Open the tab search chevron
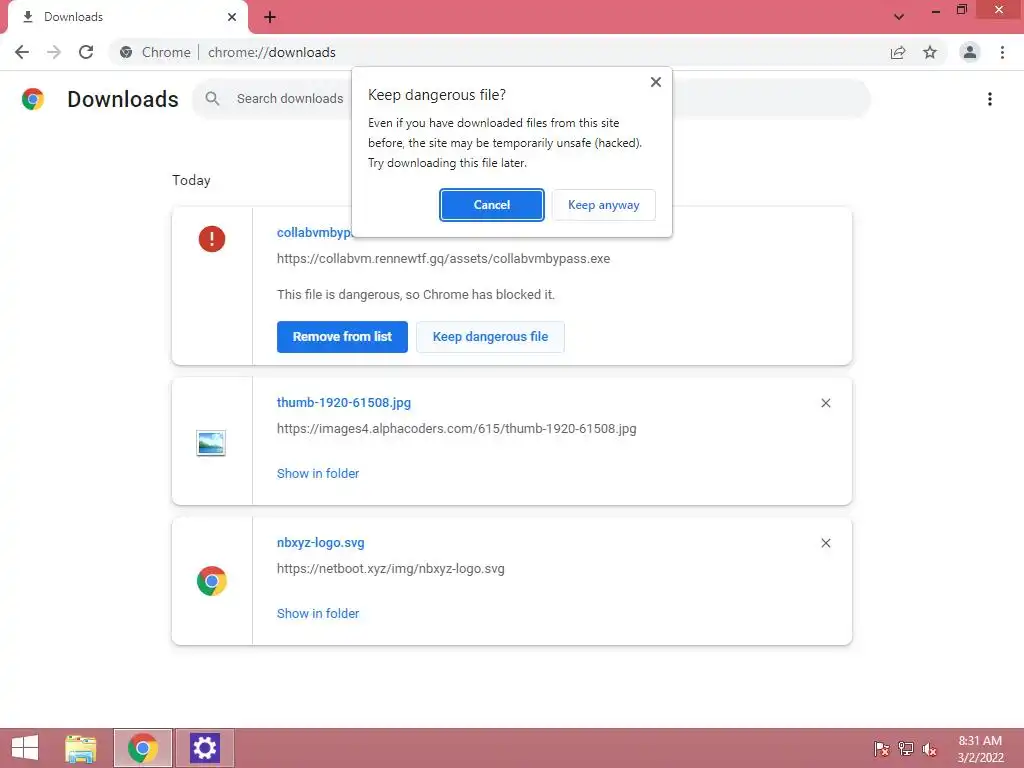The image size is (1024, 768). click(899, 17)
